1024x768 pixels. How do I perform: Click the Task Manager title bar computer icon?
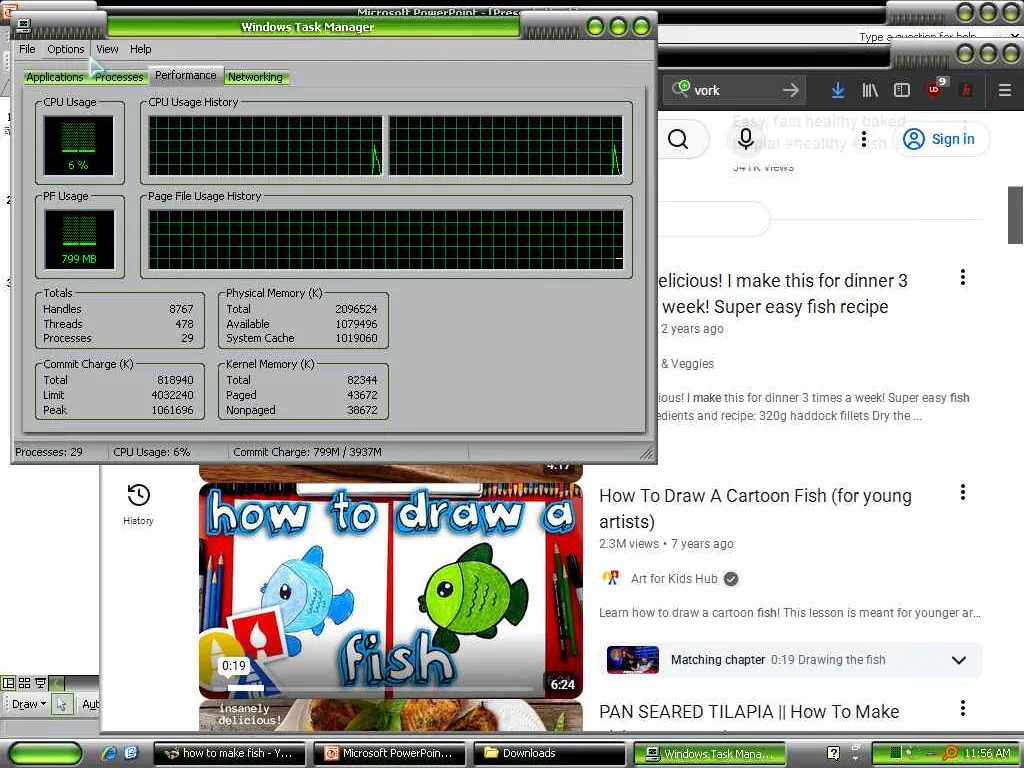coord(24,26)
